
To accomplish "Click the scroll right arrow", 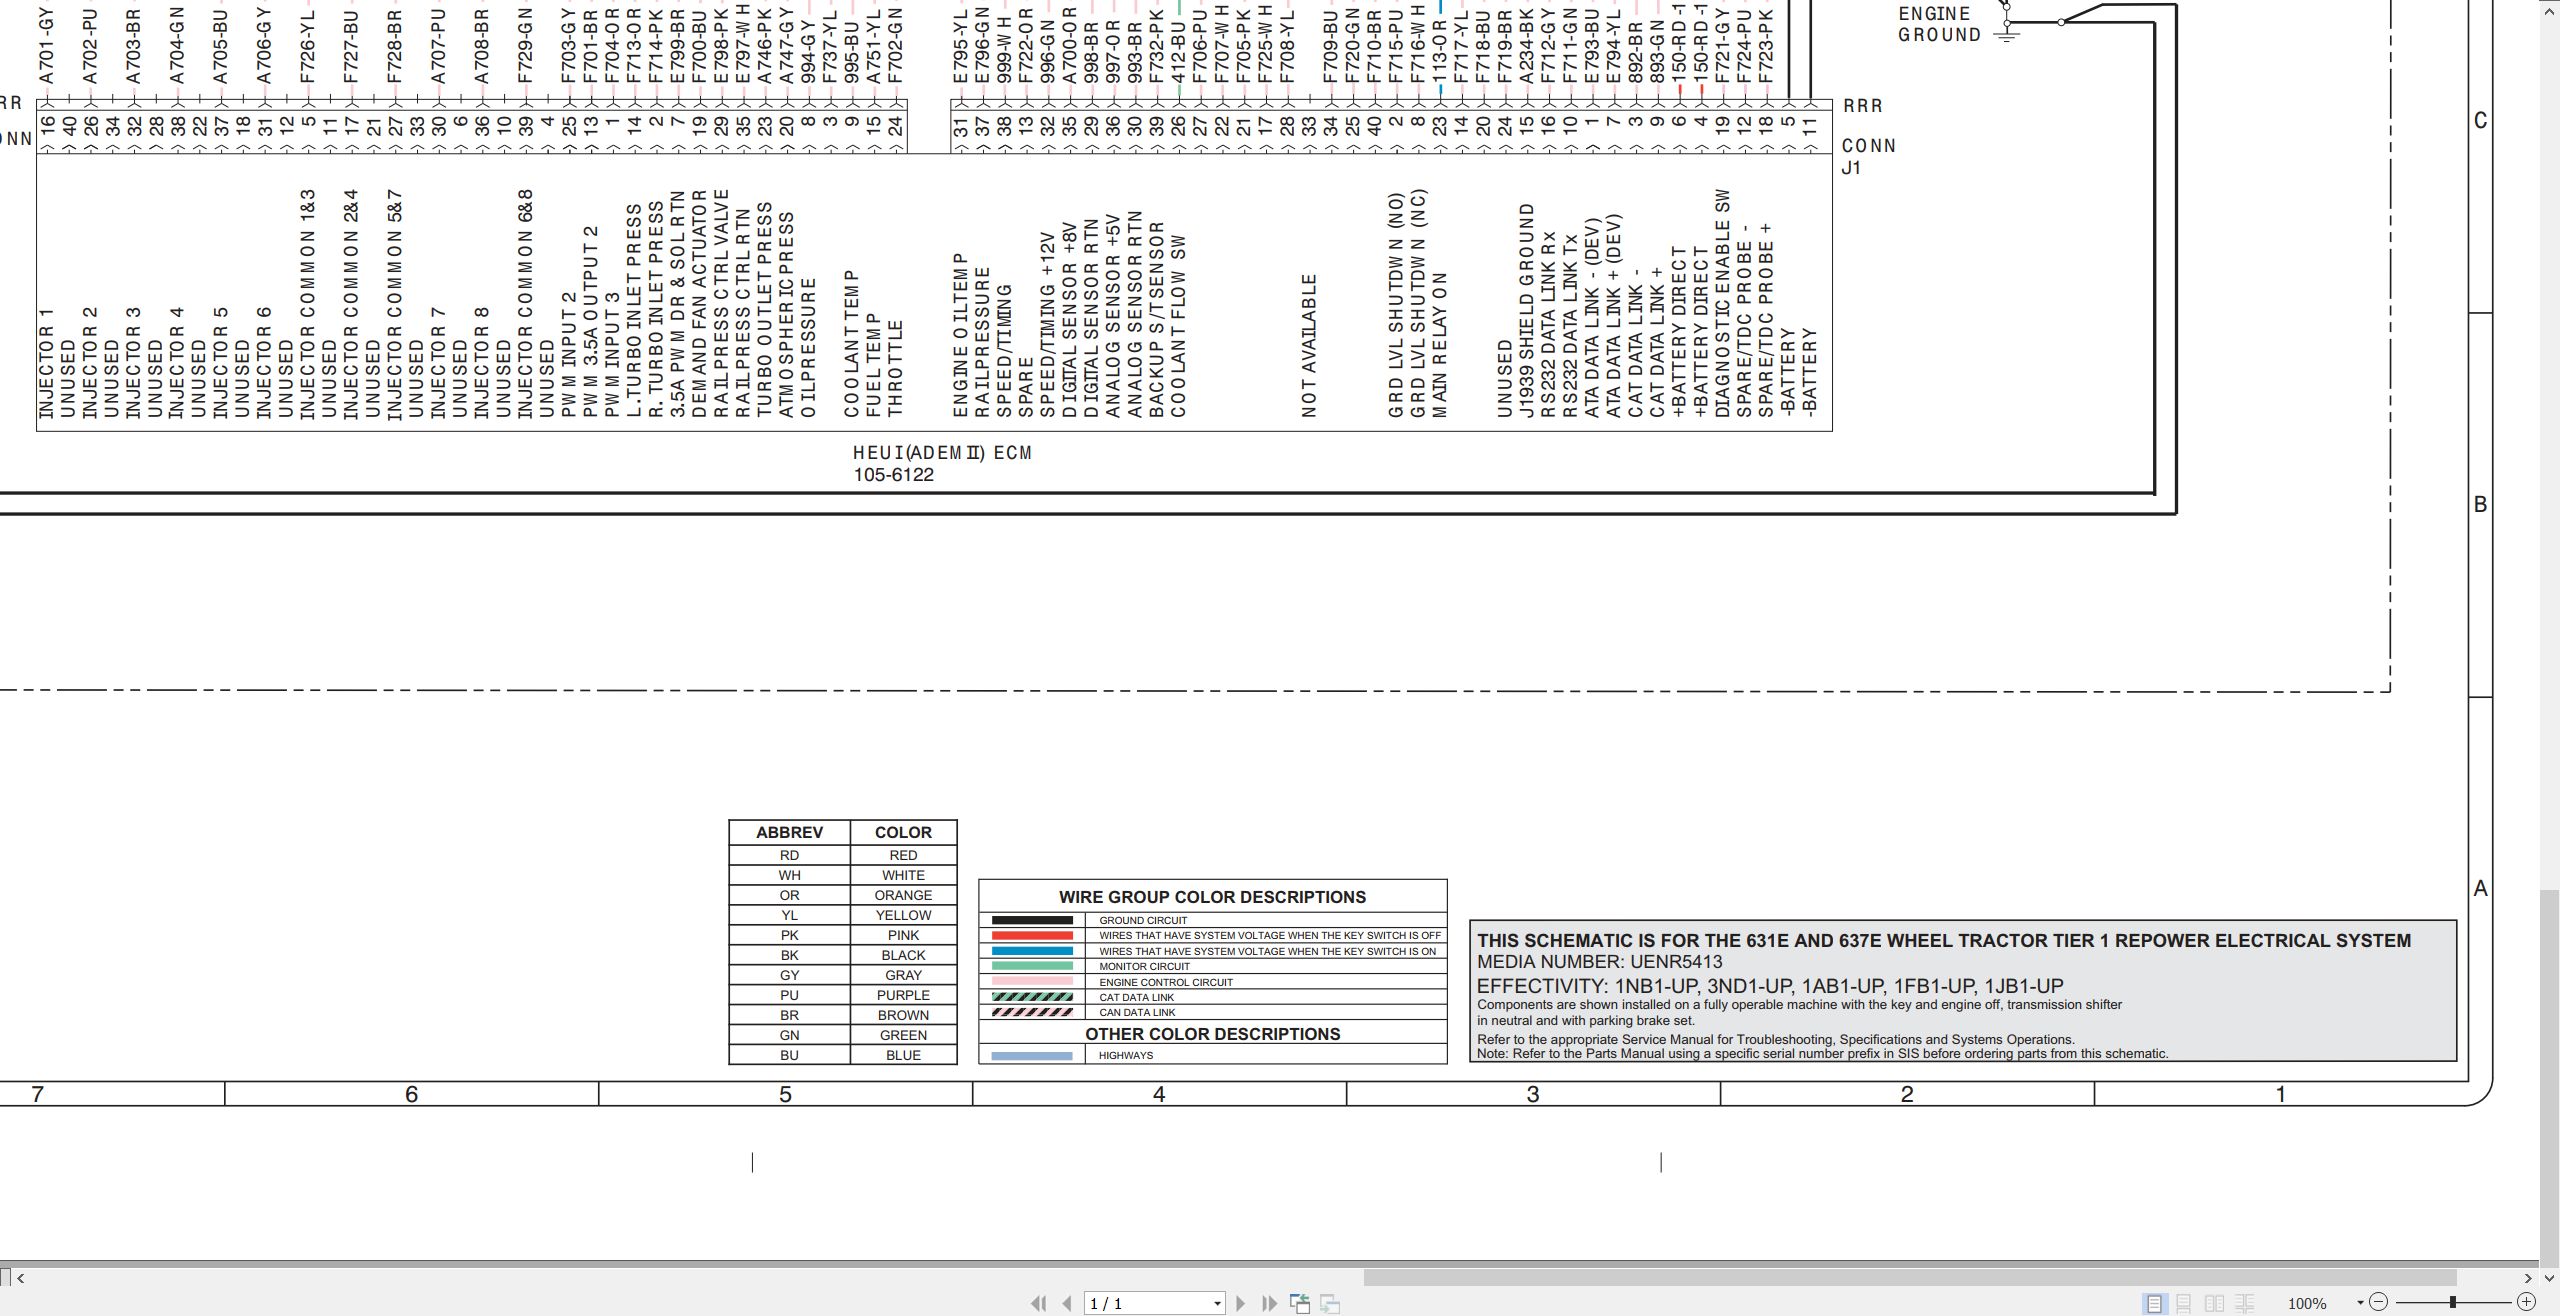I will tap(2528, 1277).
